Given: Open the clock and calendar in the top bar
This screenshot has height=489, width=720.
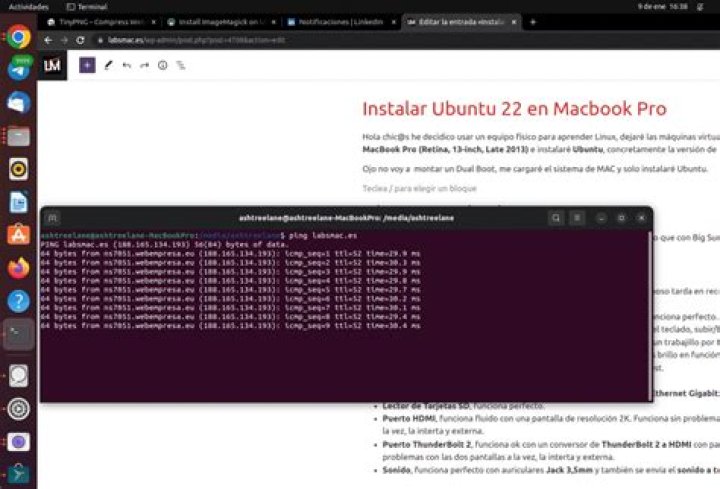Looking at the screenshot, I should click(663, 7).
